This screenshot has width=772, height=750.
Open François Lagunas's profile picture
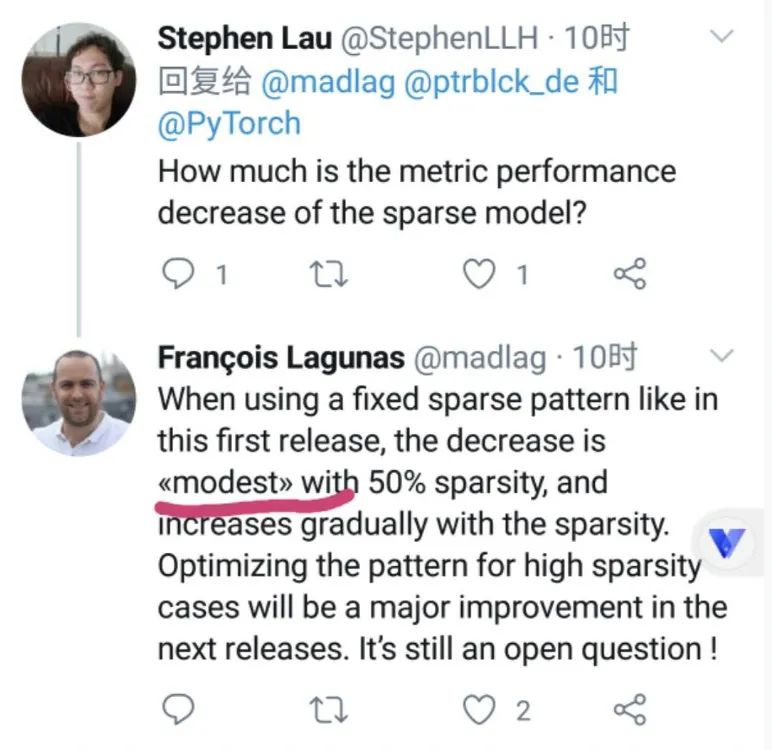click(78, 402)
